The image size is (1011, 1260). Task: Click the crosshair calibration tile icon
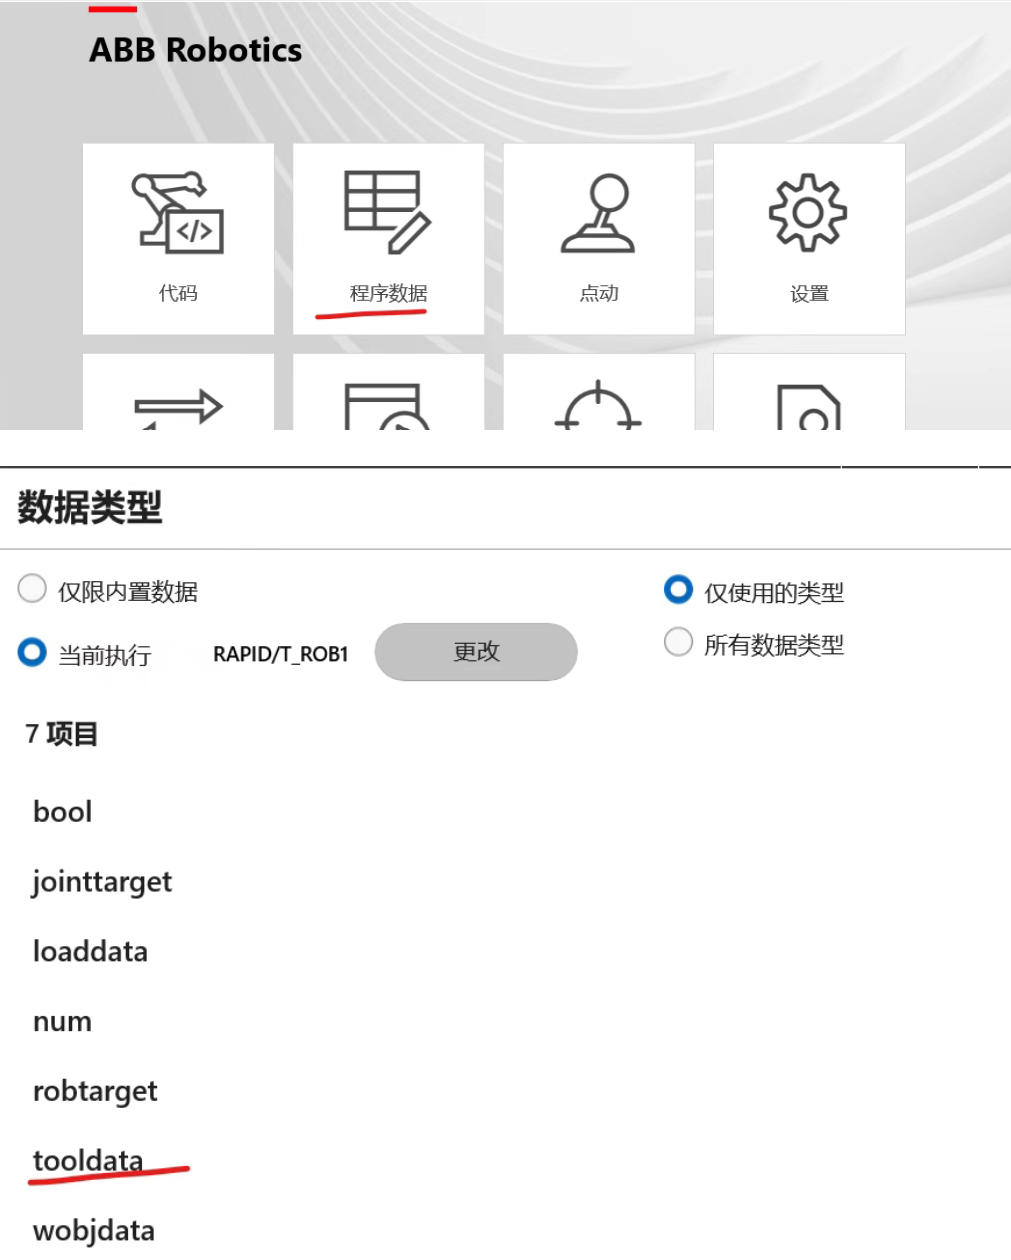coord(598,408)
